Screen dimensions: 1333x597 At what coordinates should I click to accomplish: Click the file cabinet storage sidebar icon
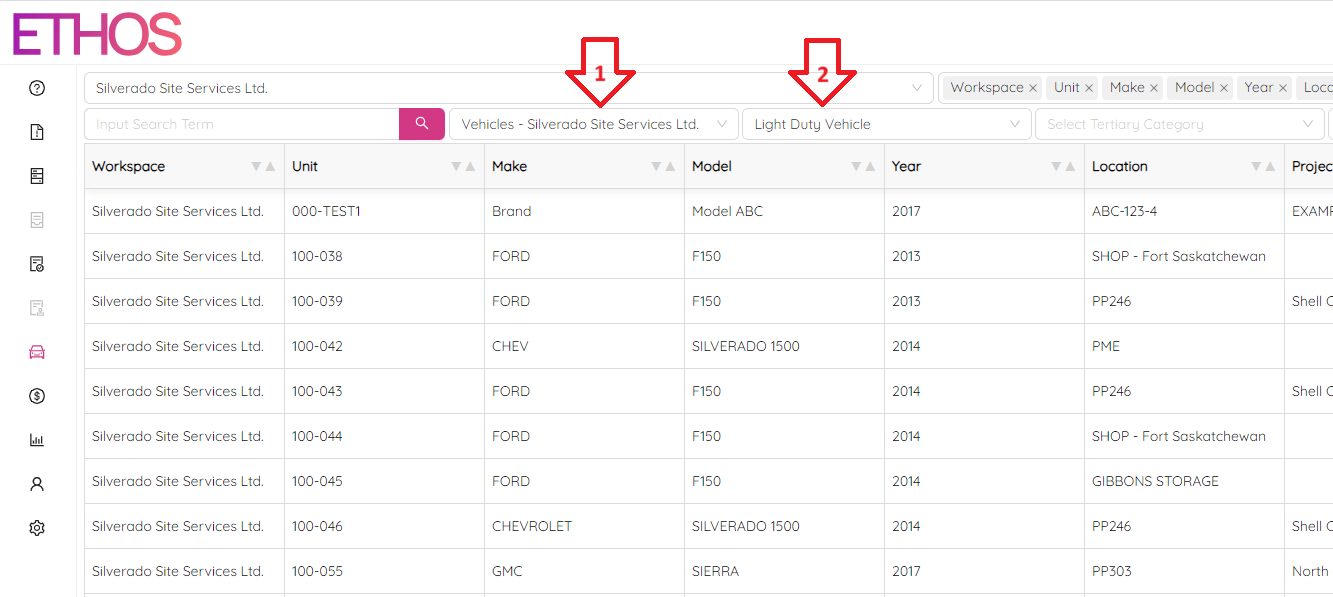point(37,176)
